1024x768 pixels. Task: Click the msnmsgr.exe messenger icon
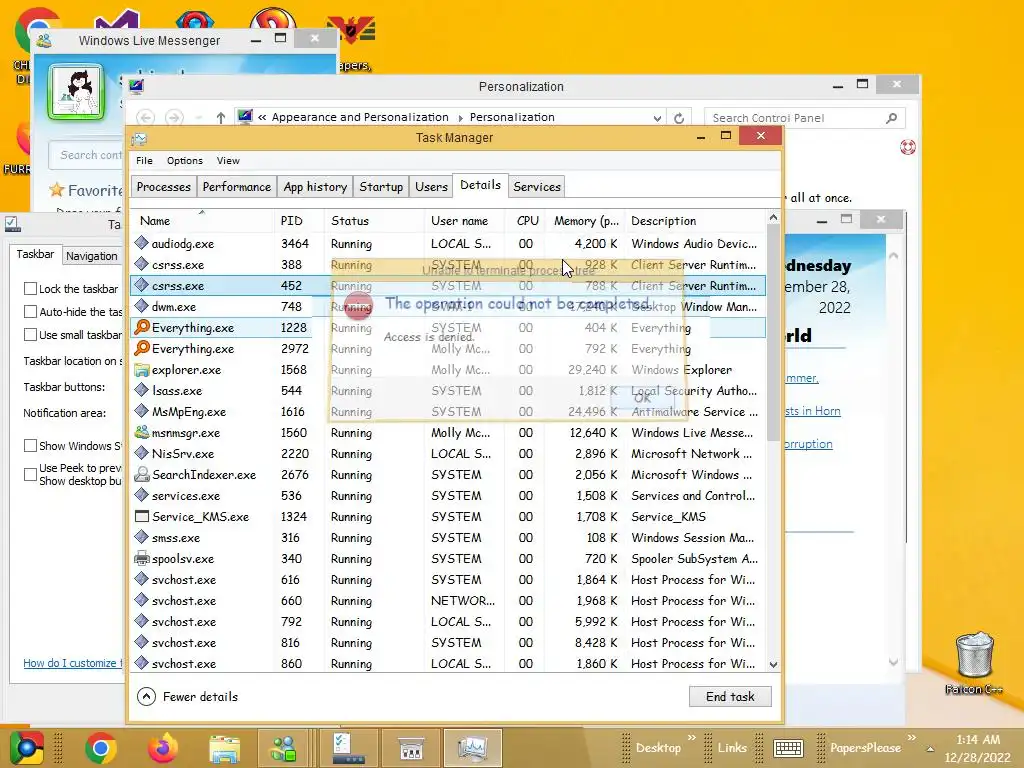[x=141, y=432]
